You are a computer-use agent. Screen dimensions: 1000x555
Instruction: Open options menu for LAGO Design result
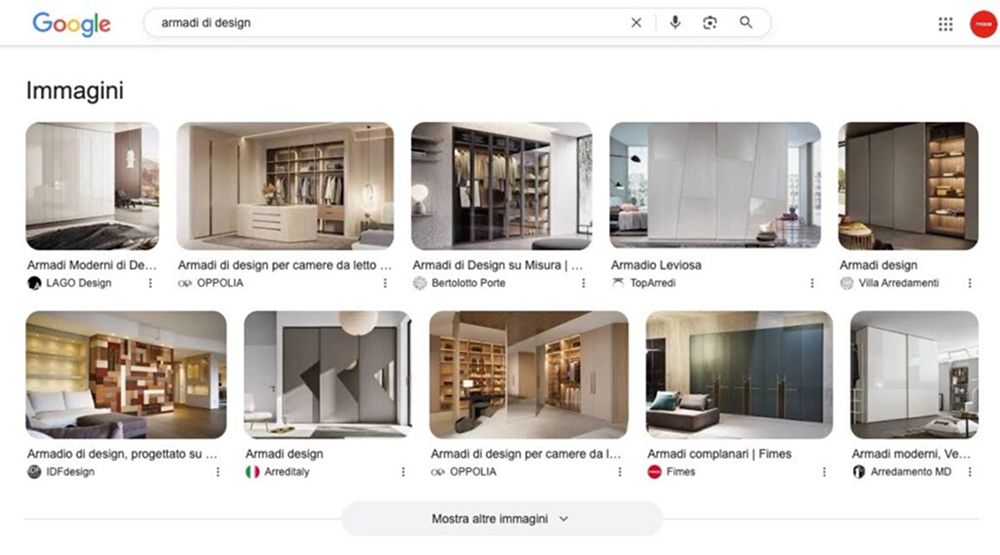[x=151, y=283]
